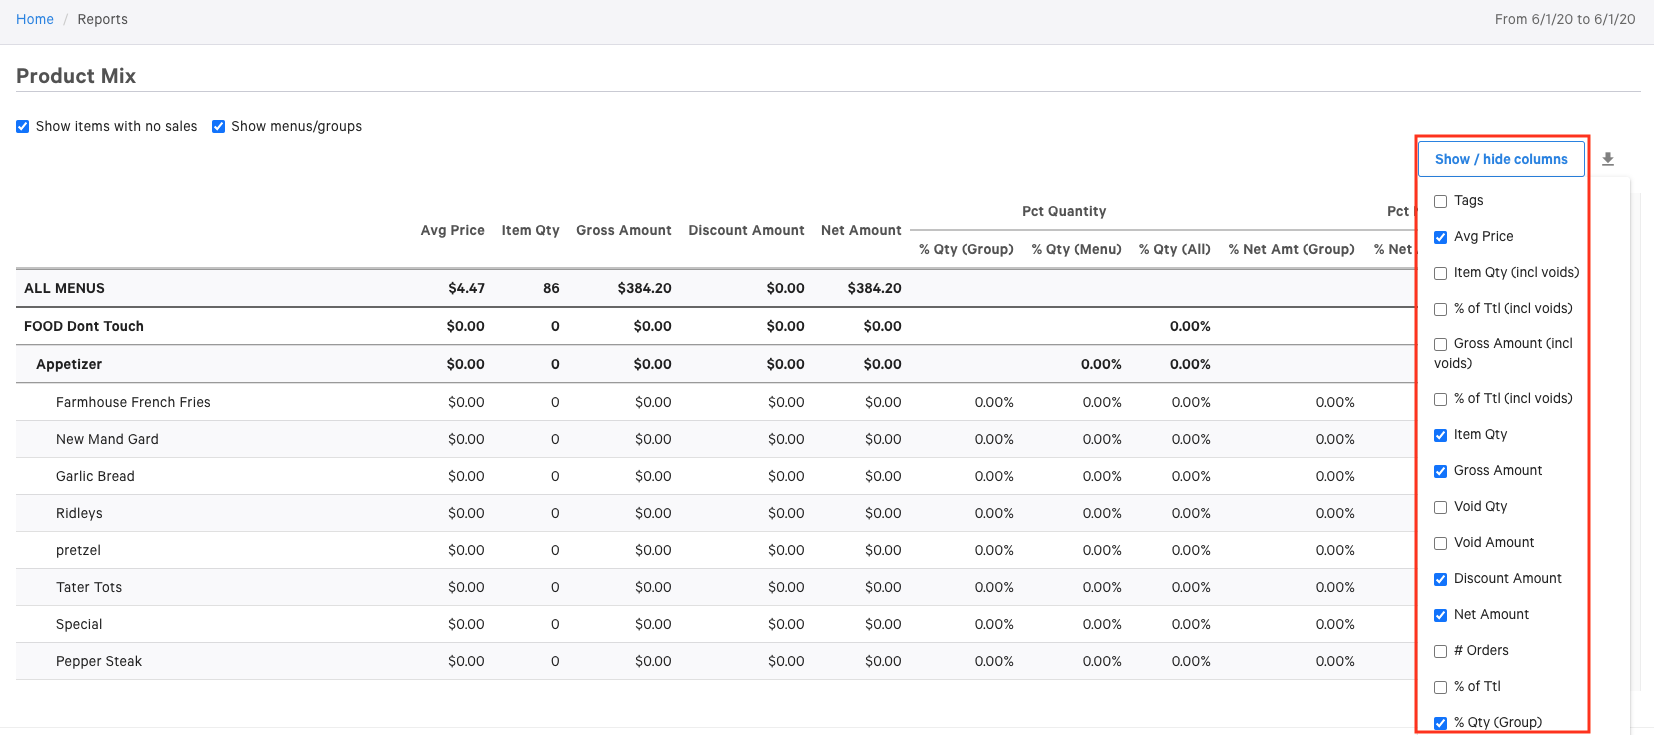The image size is (1654, 735).
Task: Enable Gross Amount (incl voids) column
Action: [x=1440, y=344]
